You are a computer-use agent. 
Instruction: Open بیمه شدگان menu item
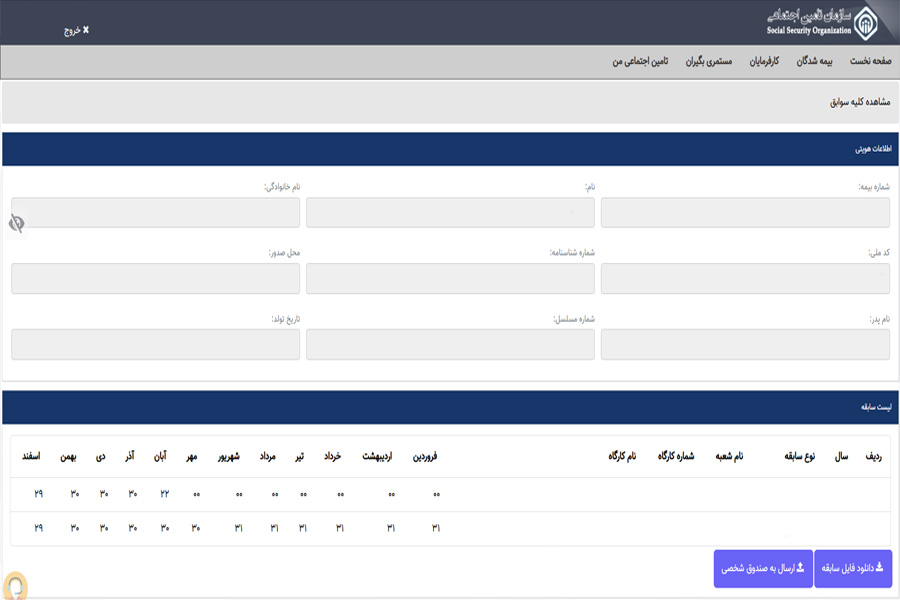[814, 61]
